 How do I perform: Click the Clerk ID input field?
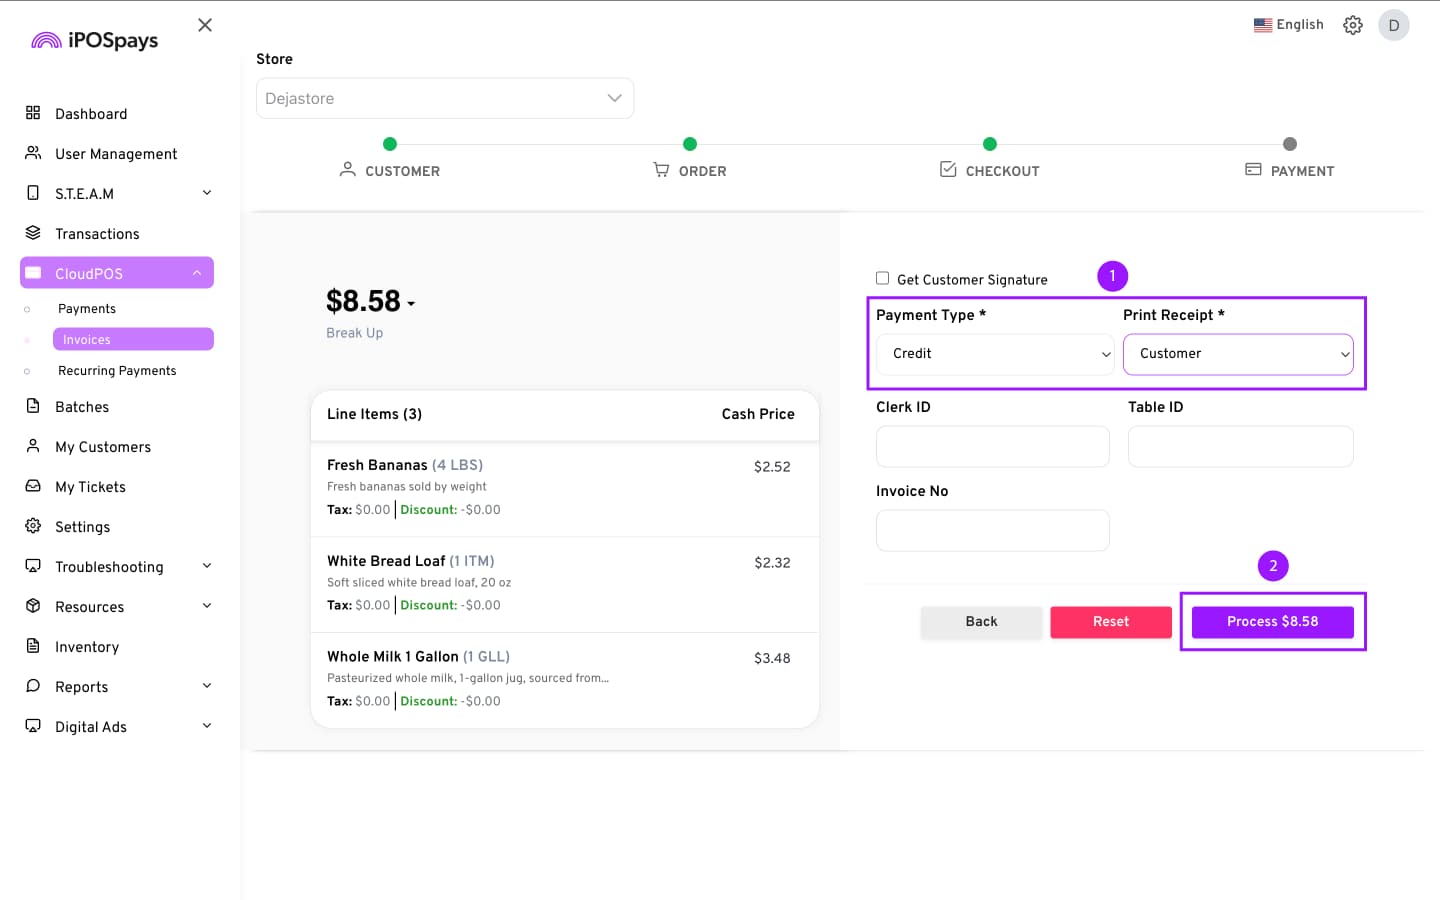pos(992,447)
